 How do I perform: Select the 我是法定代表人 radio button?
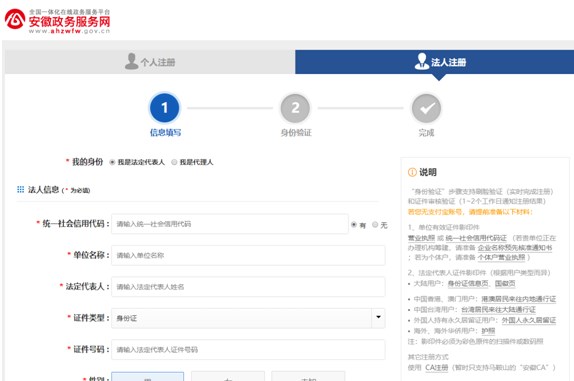[112, 162]
